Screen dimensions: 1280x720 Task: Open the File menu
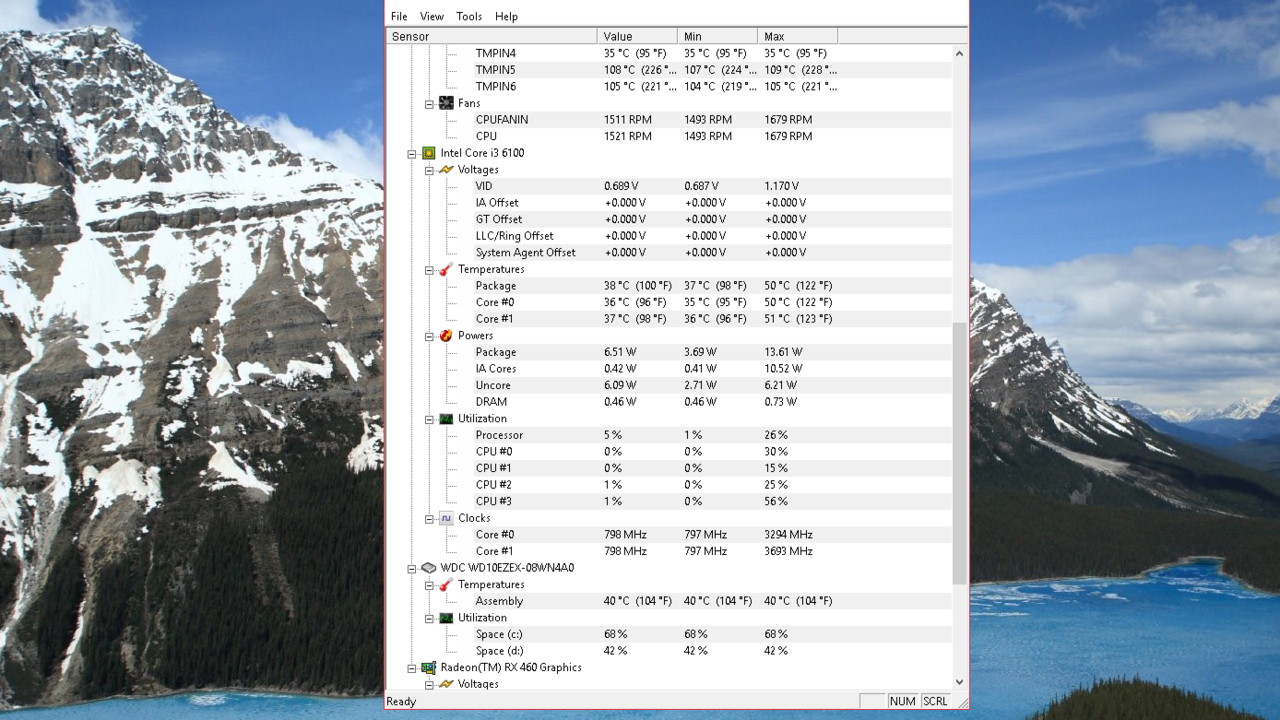399,16
